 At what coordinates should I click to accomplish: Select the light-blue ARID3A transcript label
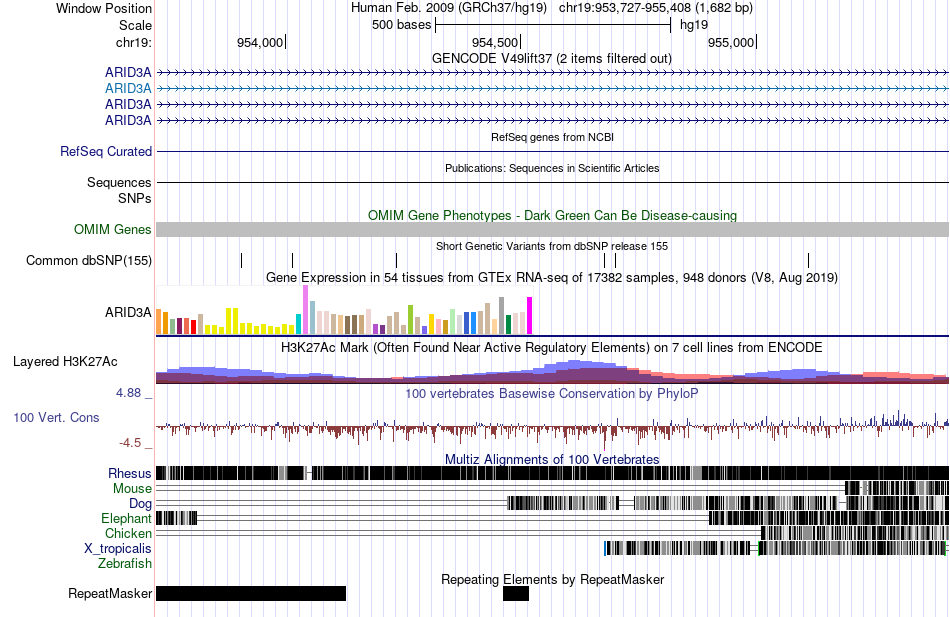coord(128,88)
